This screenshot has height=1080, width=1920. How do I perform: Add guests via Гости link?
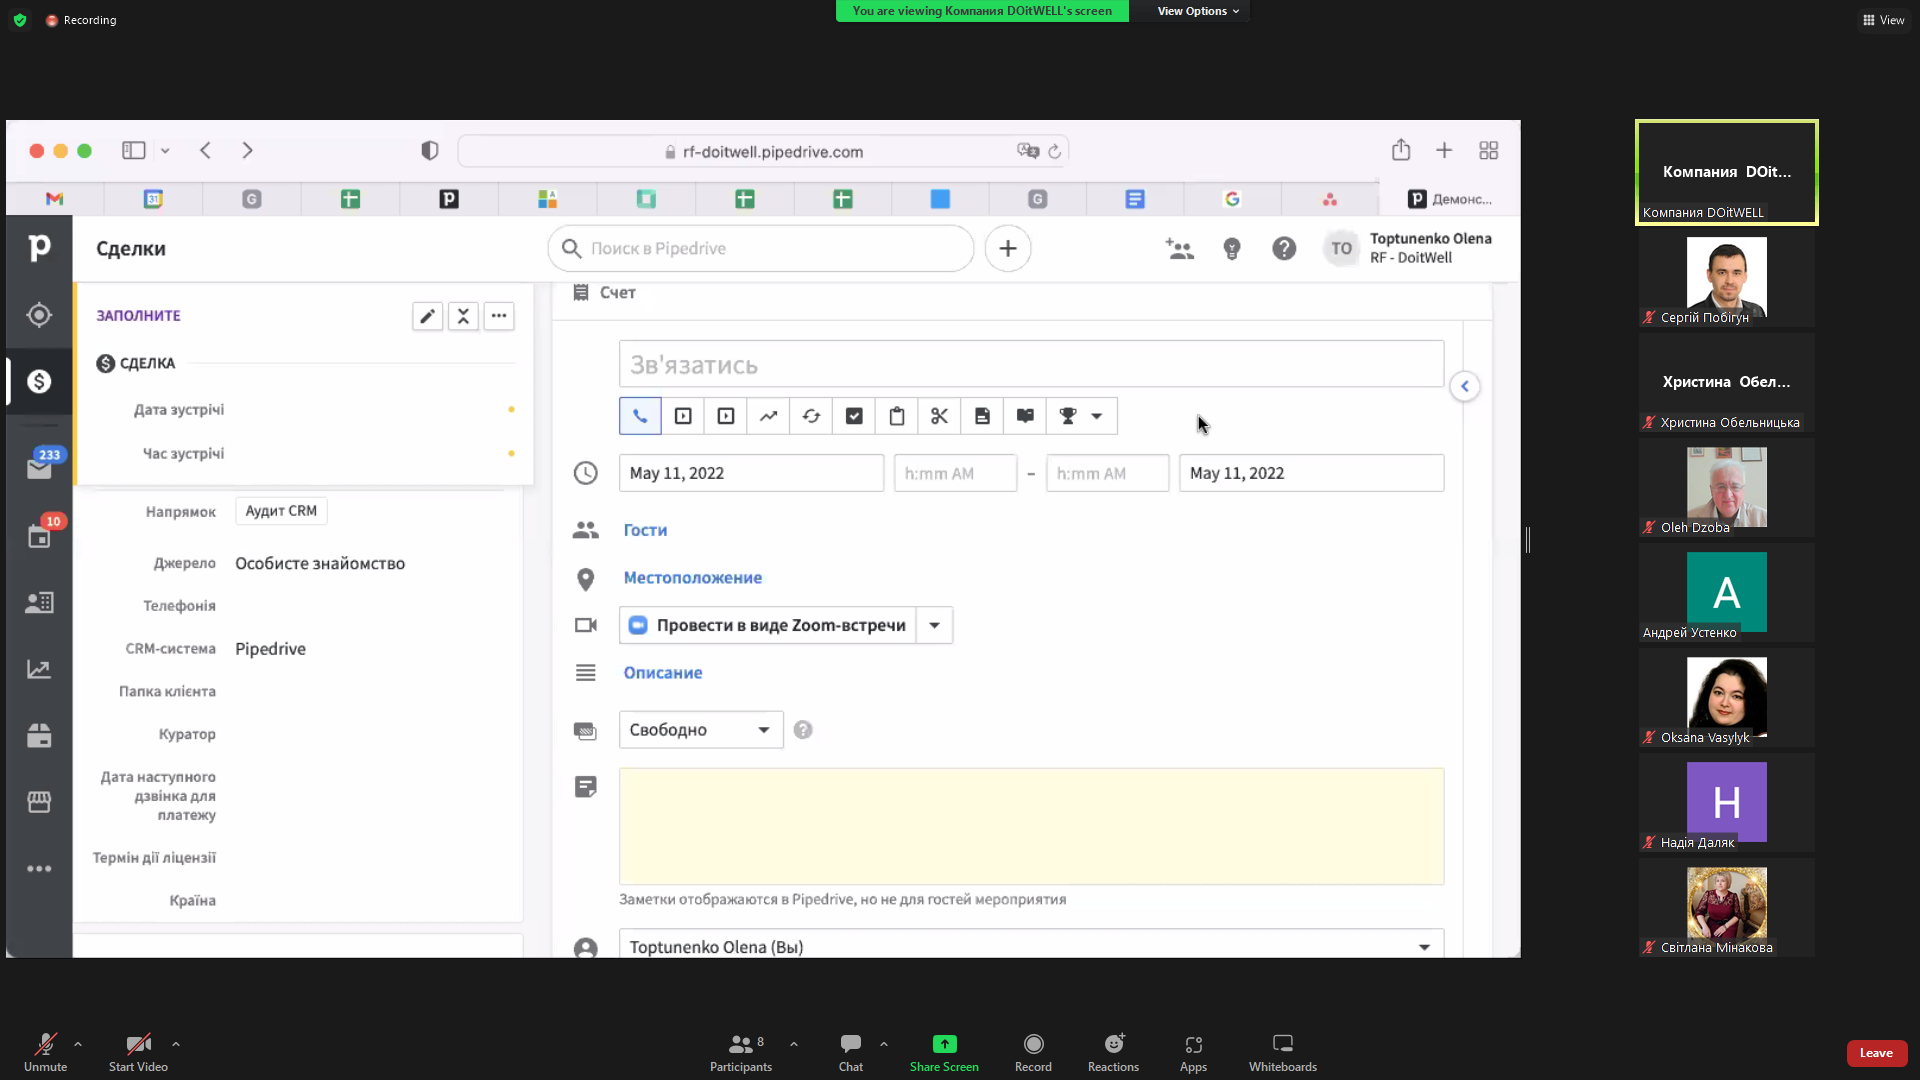click(x=645, y=530)
